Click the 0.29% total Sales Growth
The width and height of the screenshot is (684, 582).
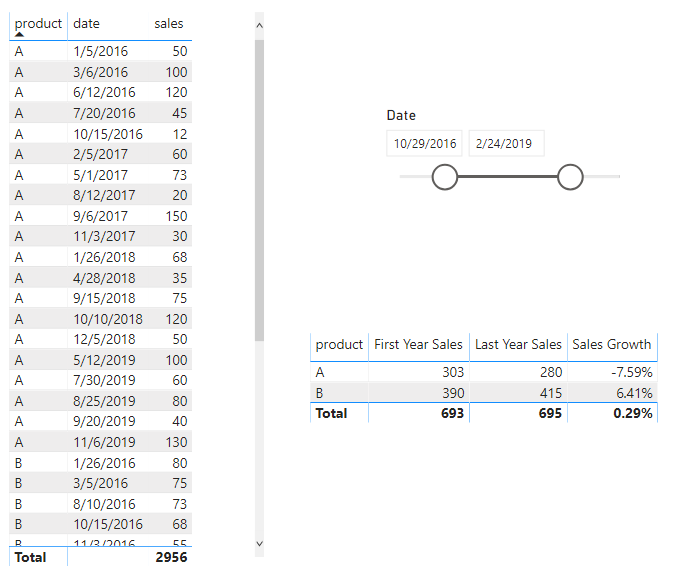633,413
